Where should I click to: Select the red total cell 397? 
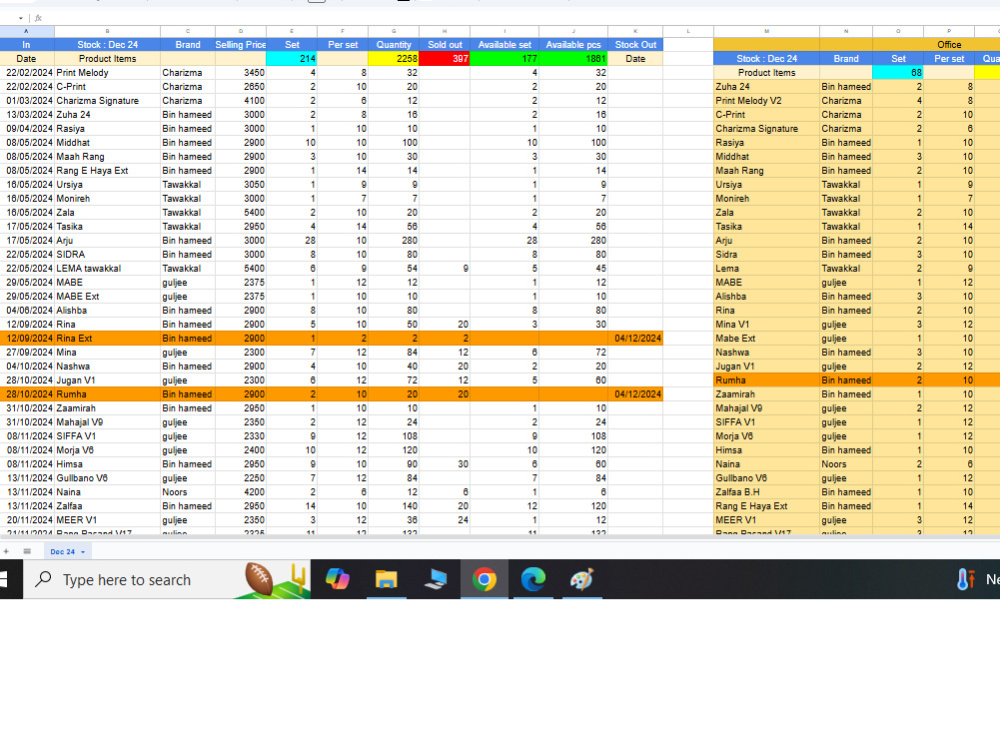(x=445, y=59)
